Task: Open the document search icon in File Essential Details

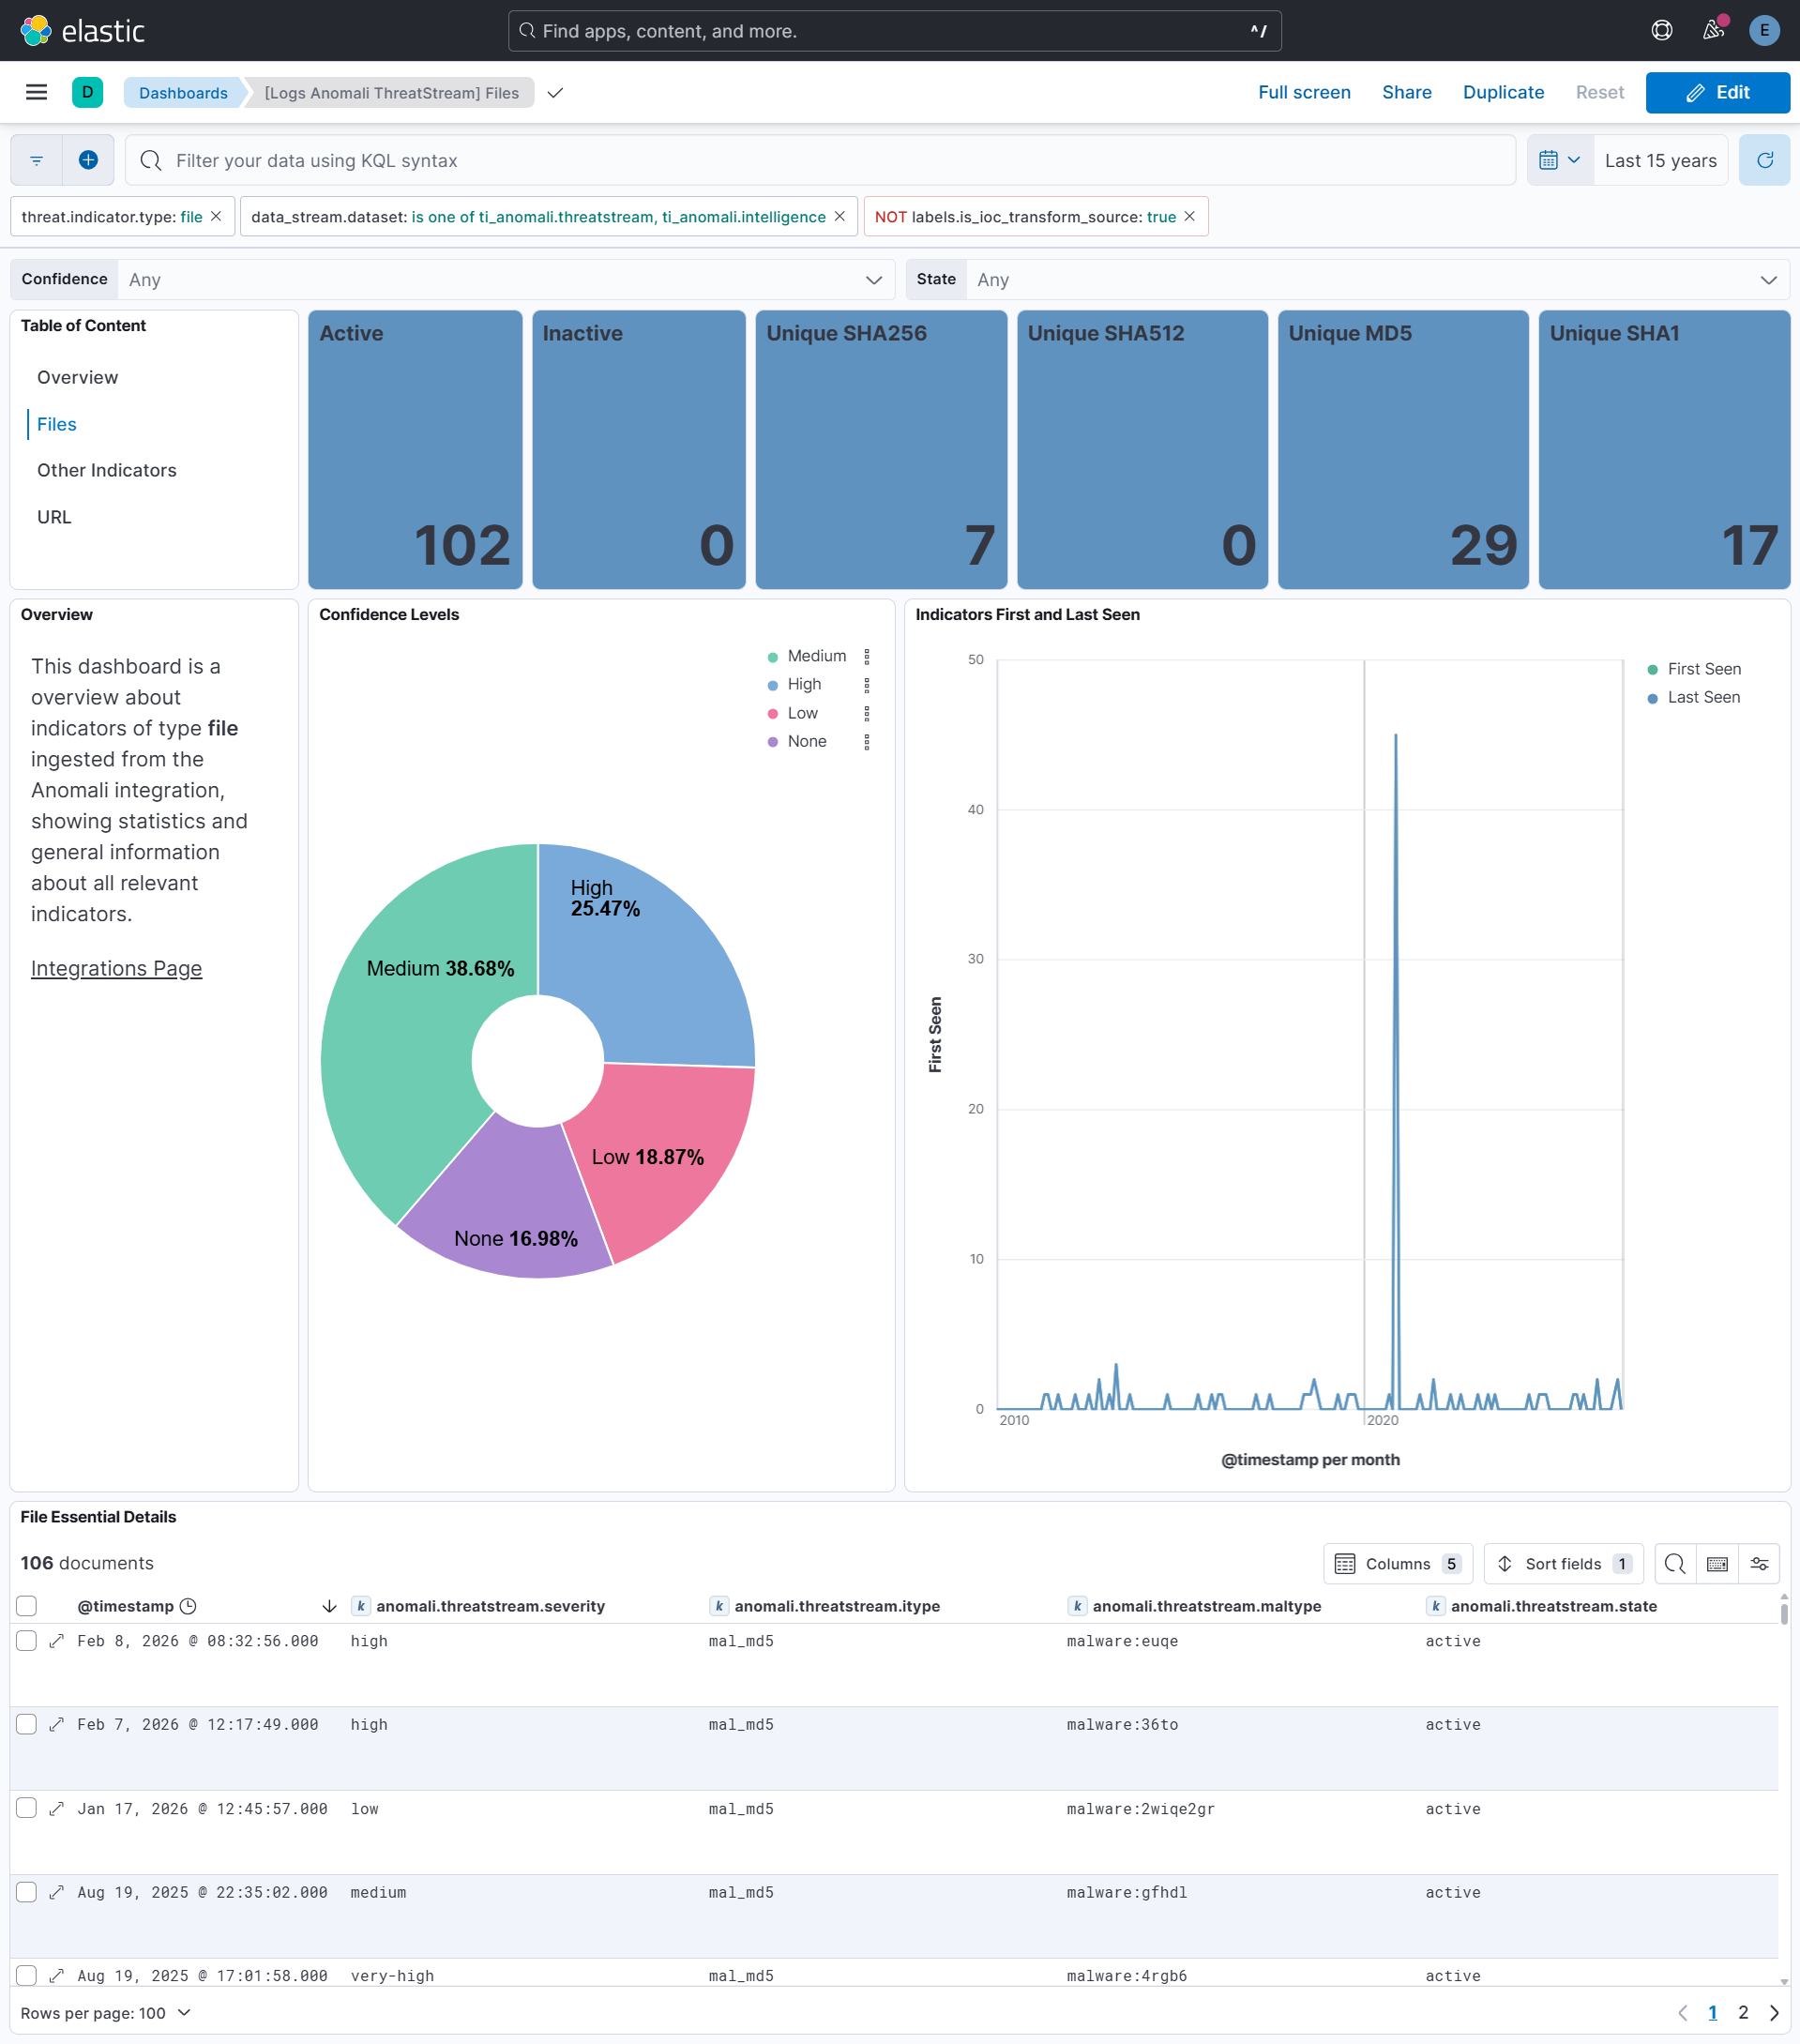Action: 1675,1563
